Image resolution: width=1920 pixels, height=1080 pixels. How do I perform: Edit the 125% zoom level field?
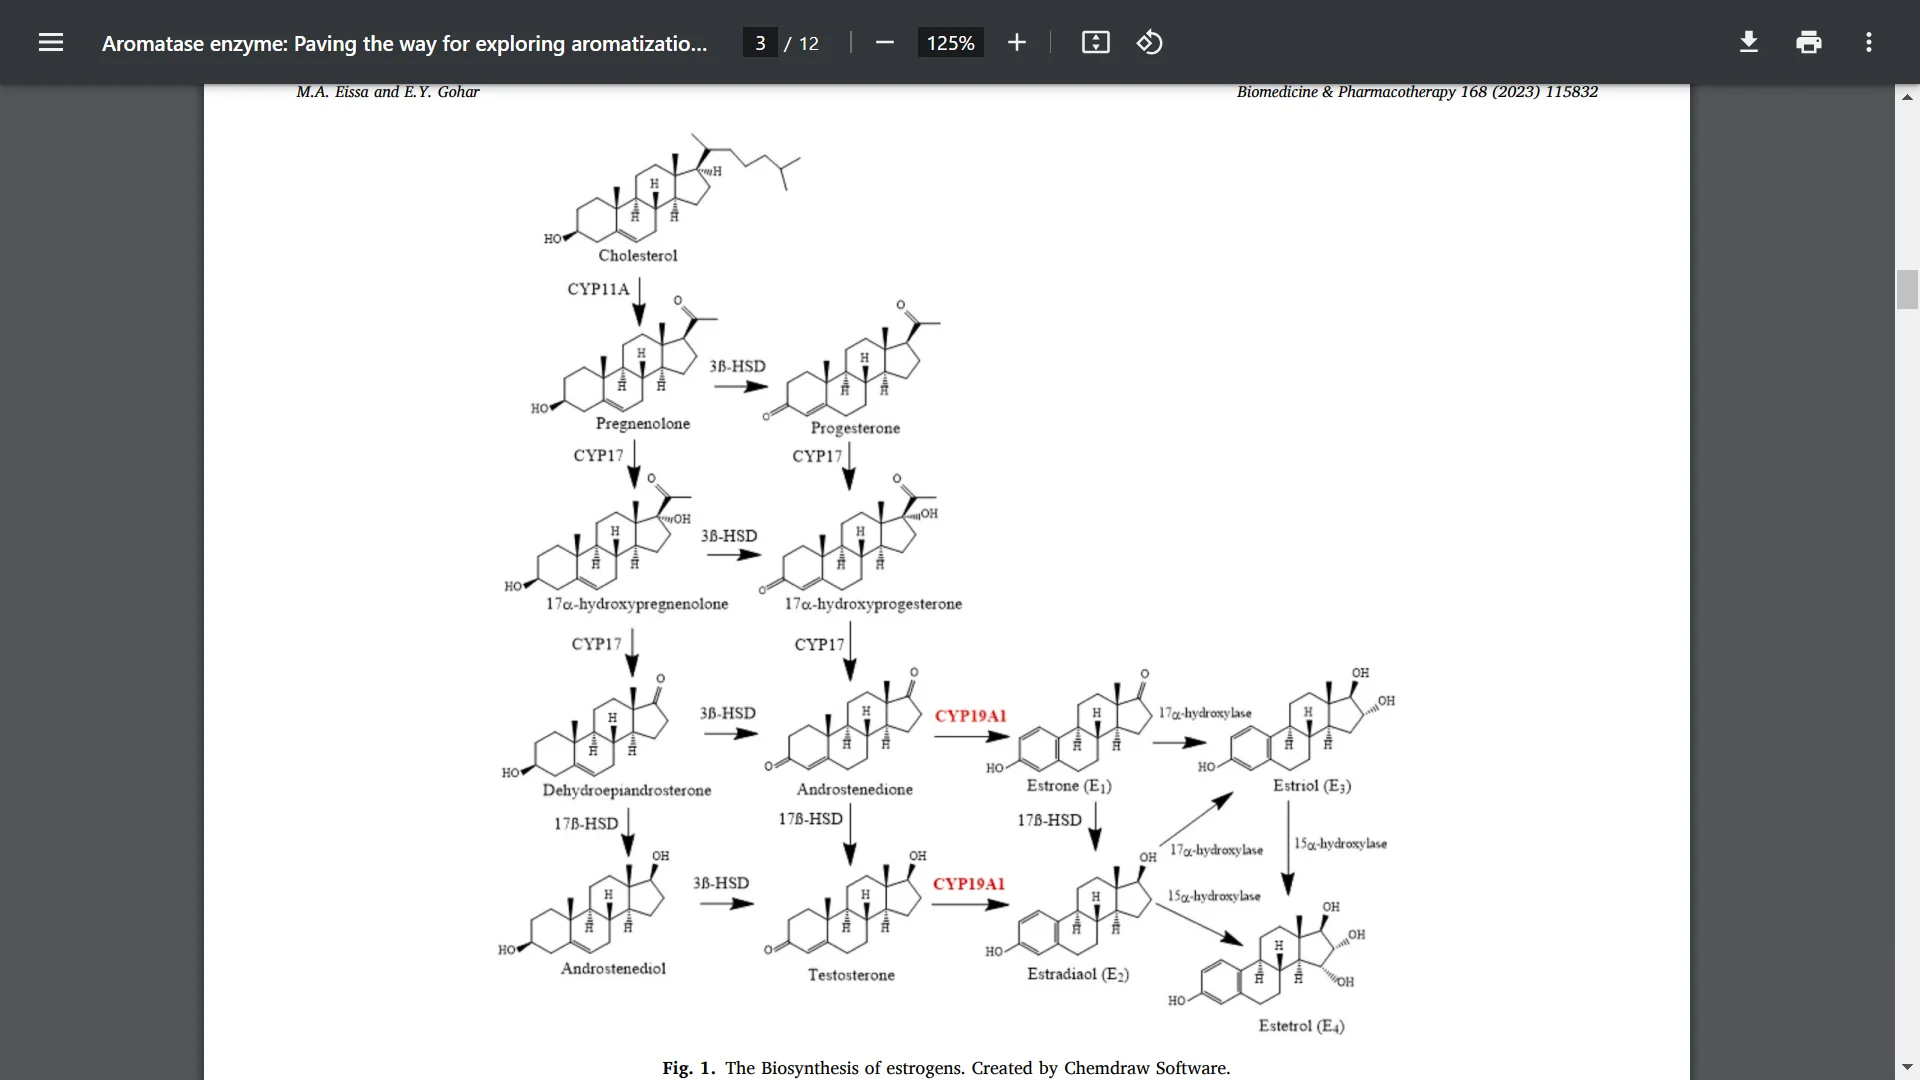click(950, 43)
